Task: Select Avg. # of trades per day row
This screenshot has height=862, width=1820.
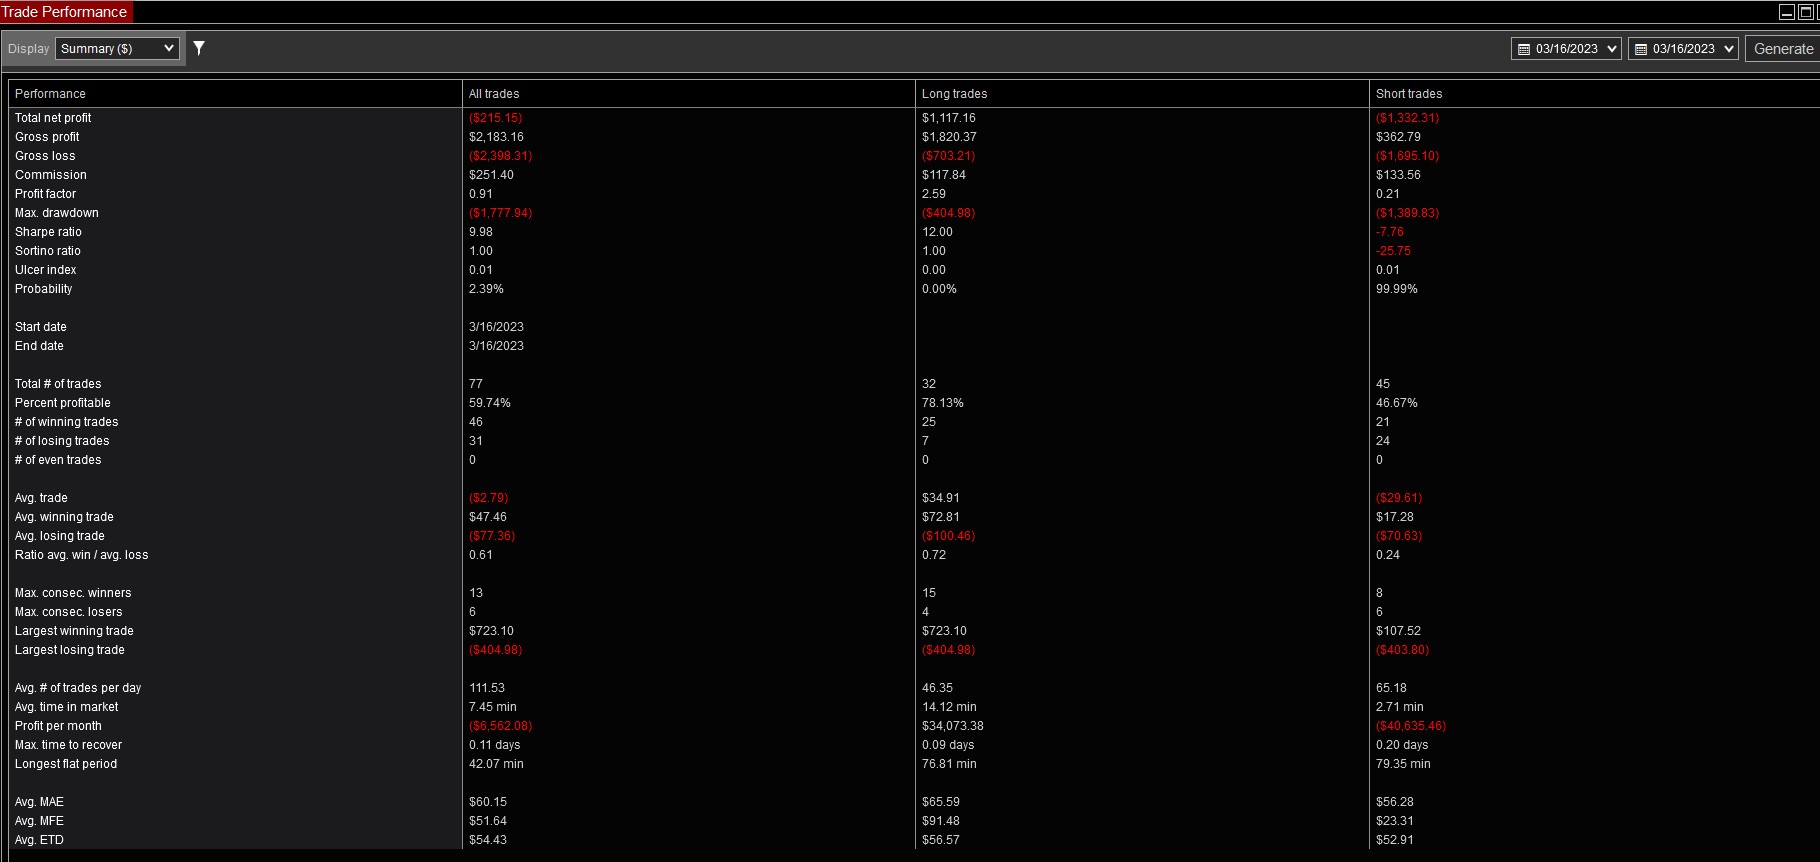Action: coord(78,688)
